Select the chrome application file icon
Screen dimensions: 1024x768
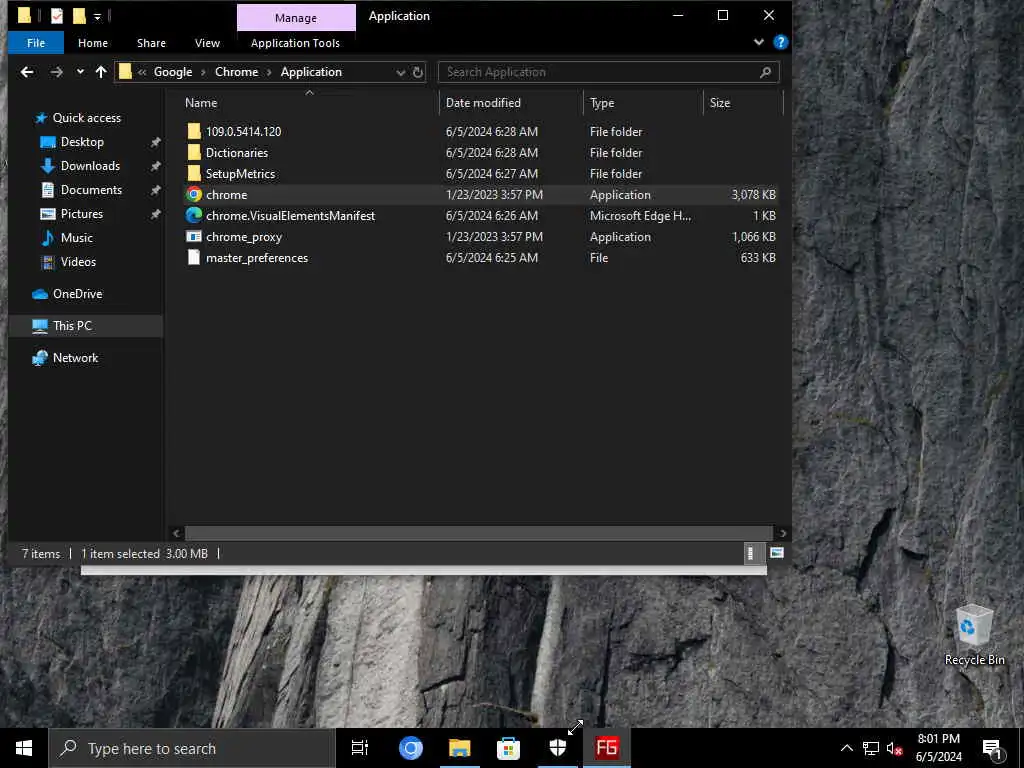coord(194,195)
